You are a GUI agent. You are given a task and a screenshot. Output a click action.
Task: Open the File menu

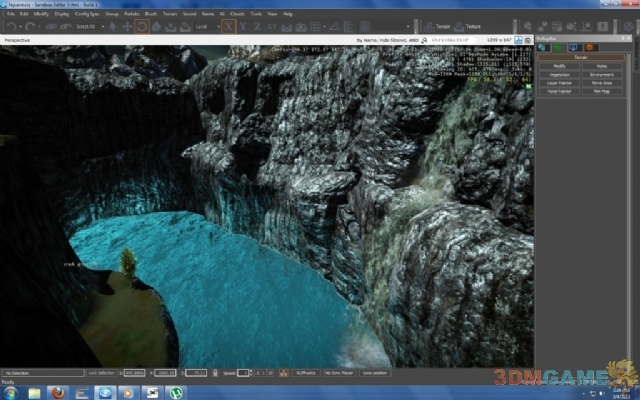point(11,14)
